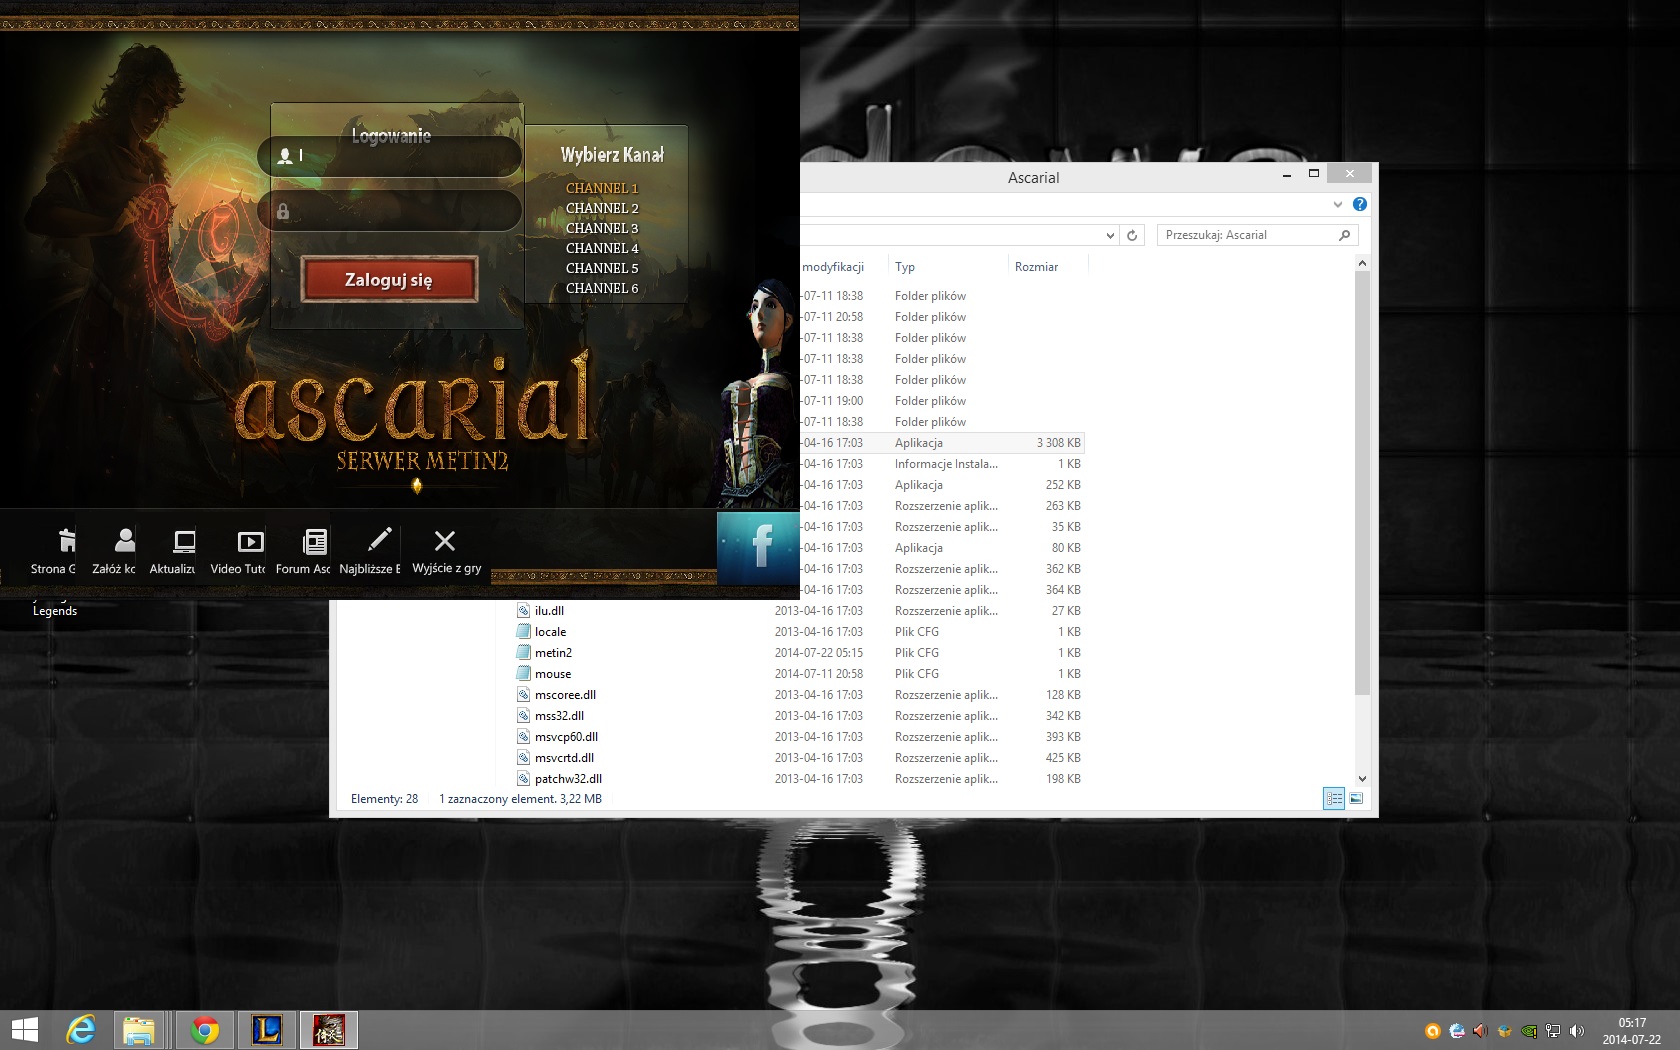The width and height of the screenshot is (1680, 1050).
Task: Click the red speaker tray icon
Action: [x=1480, y=1031]
